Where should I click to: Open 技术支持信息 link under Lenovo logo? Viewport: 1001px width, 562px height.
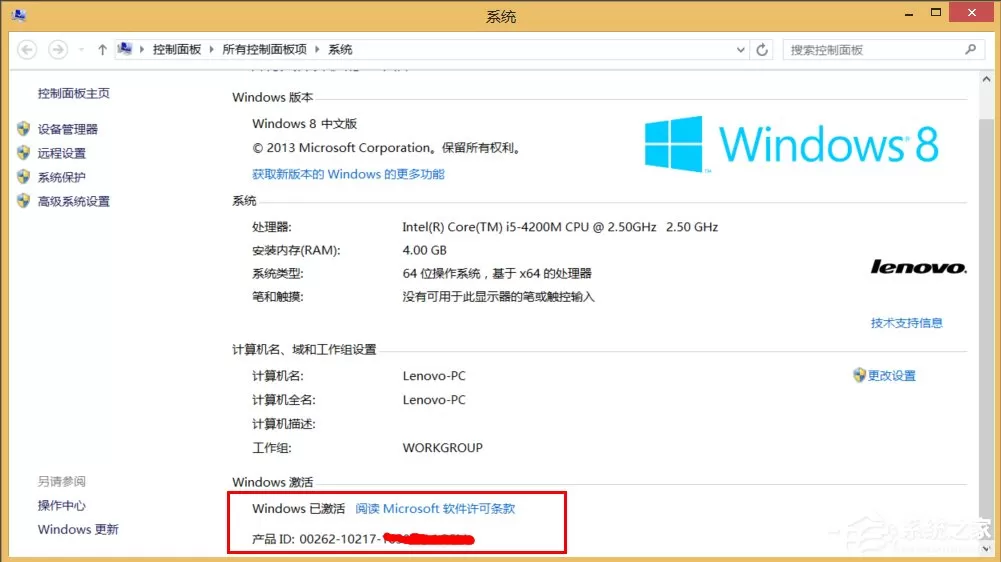[907, 323]
